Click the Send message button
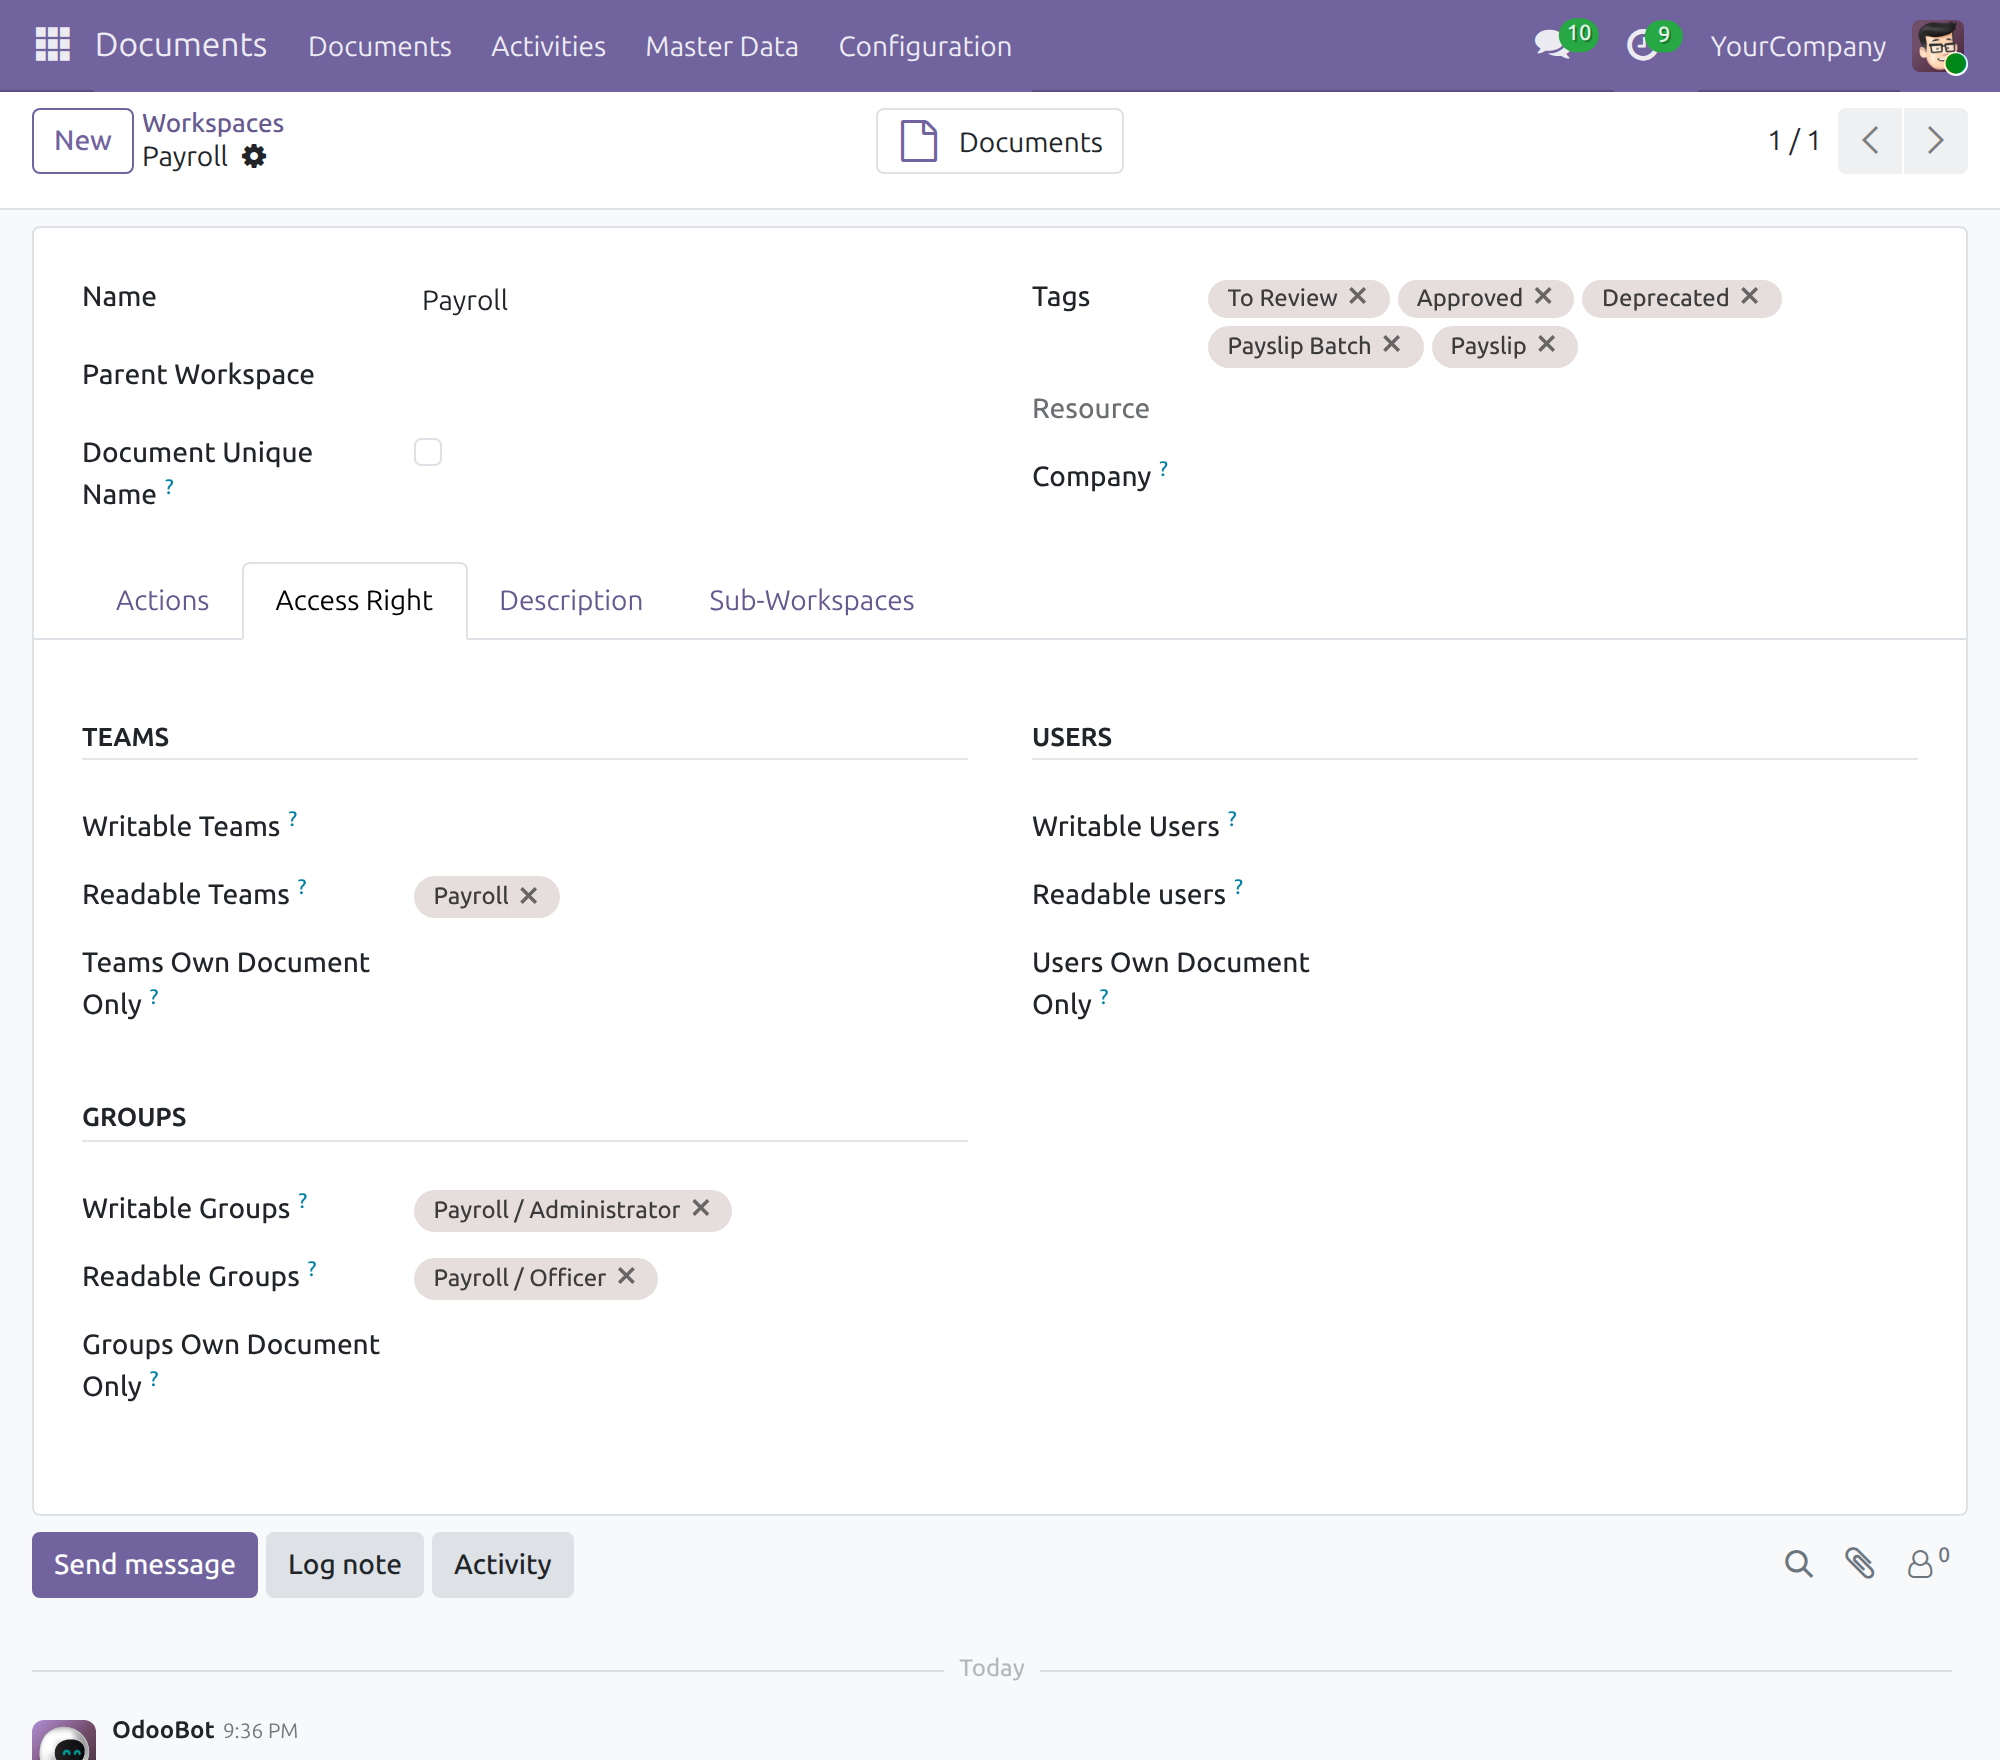The image size is (2000, 1760). click(x=144, y=1565)
